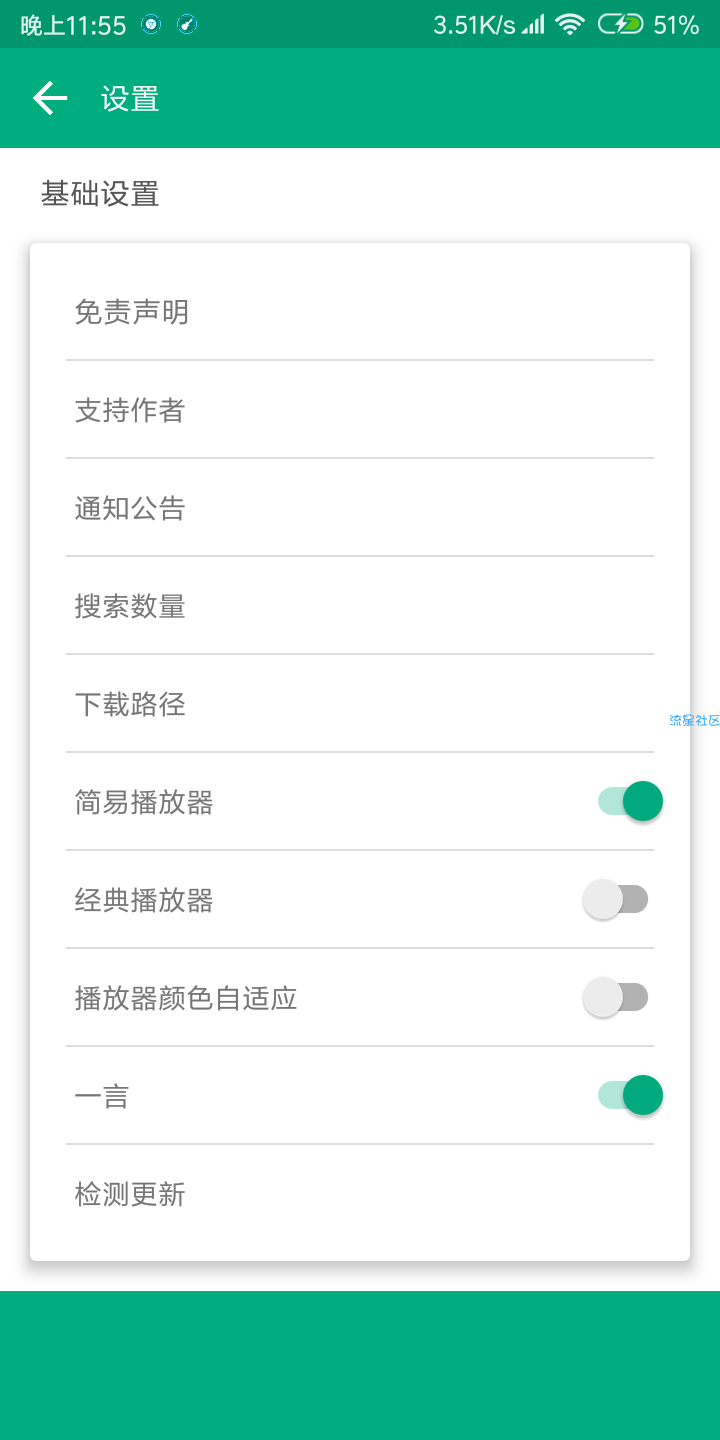The height and width of the screenshot is (1440, 720).
Task: Click the first round notification icon
Action: click(151, 25)
